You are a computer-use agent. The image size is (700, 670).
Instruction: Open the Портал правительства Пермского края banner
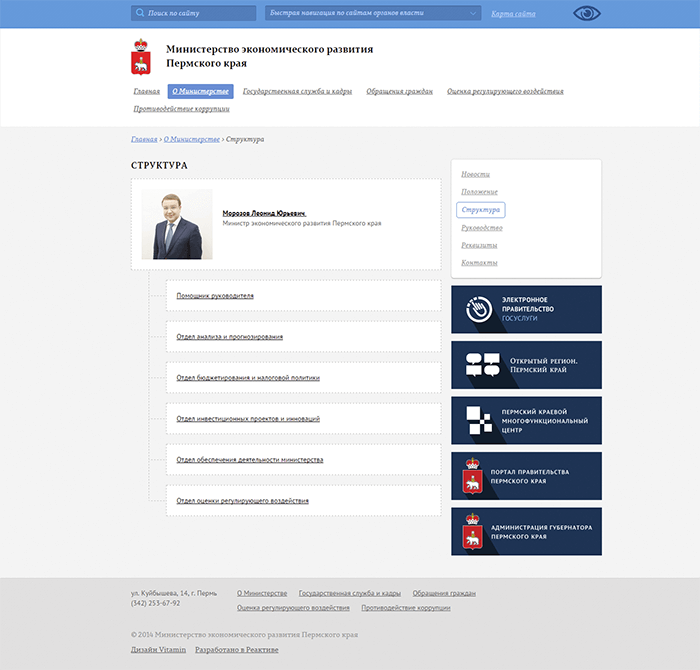coord(526,476)
